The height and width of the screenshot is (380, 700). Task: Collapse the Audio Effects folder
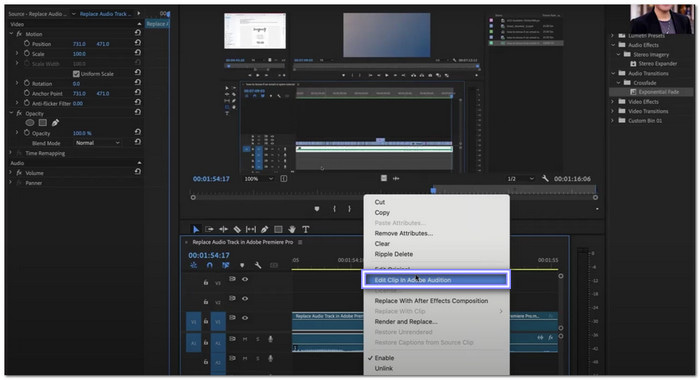click(613, 45)
